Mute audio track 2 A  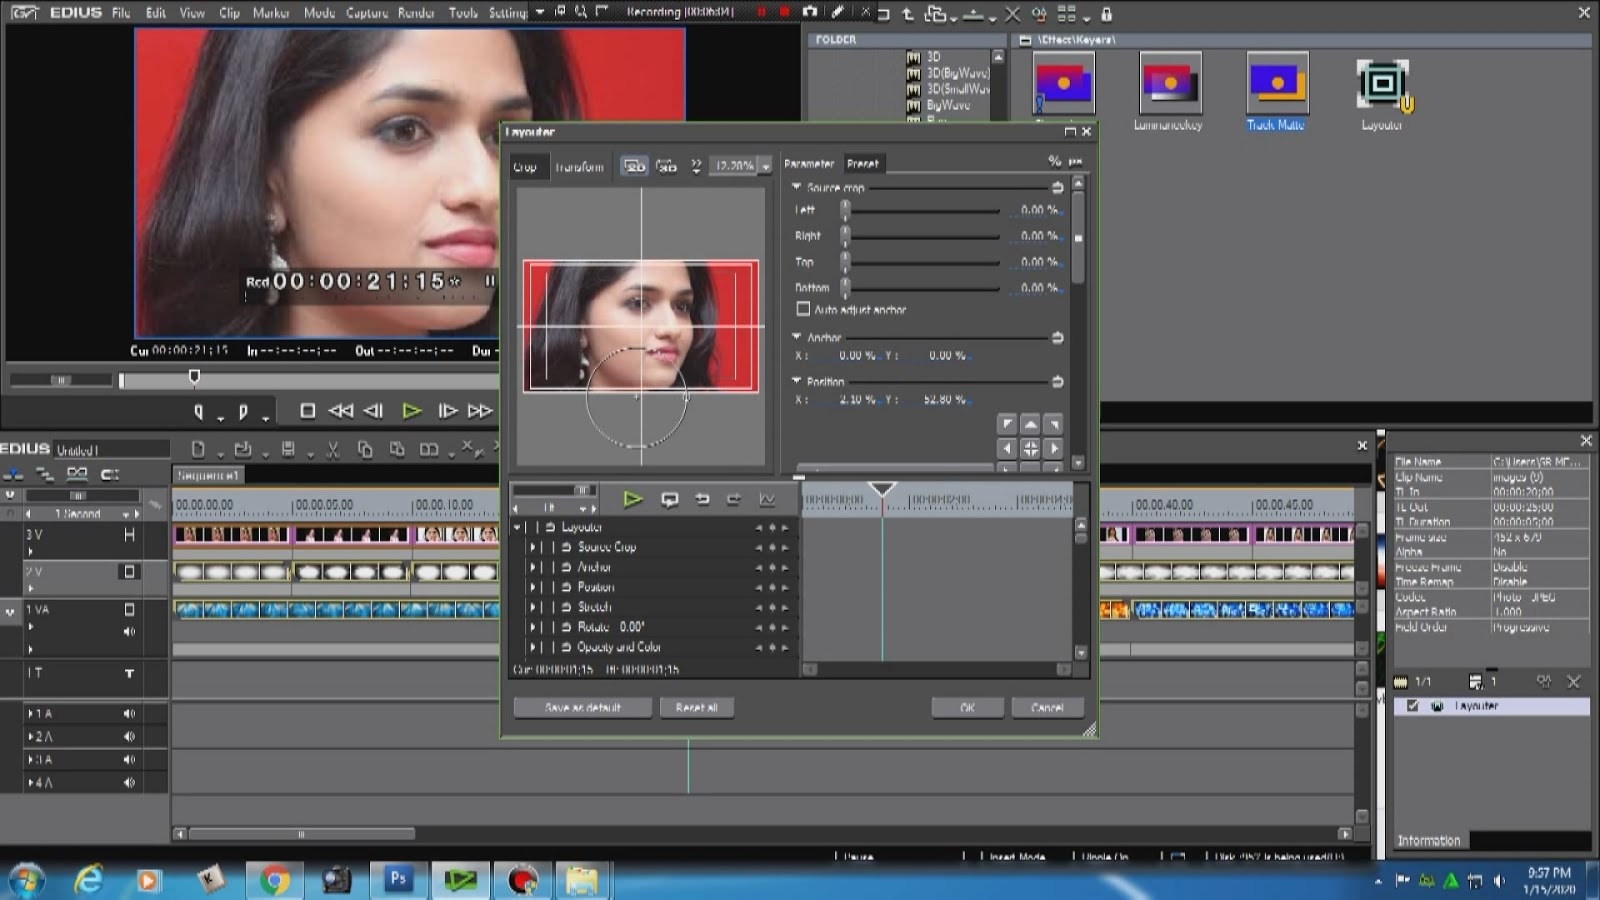tap(129, 737)
